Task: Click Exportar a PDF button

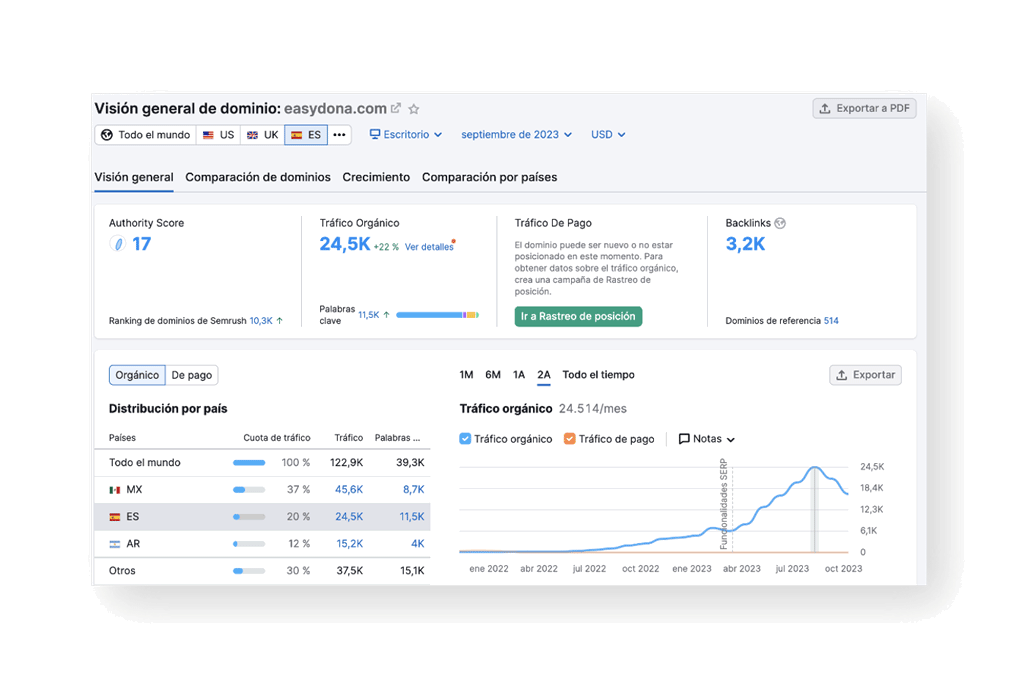Action: [865, 108]
